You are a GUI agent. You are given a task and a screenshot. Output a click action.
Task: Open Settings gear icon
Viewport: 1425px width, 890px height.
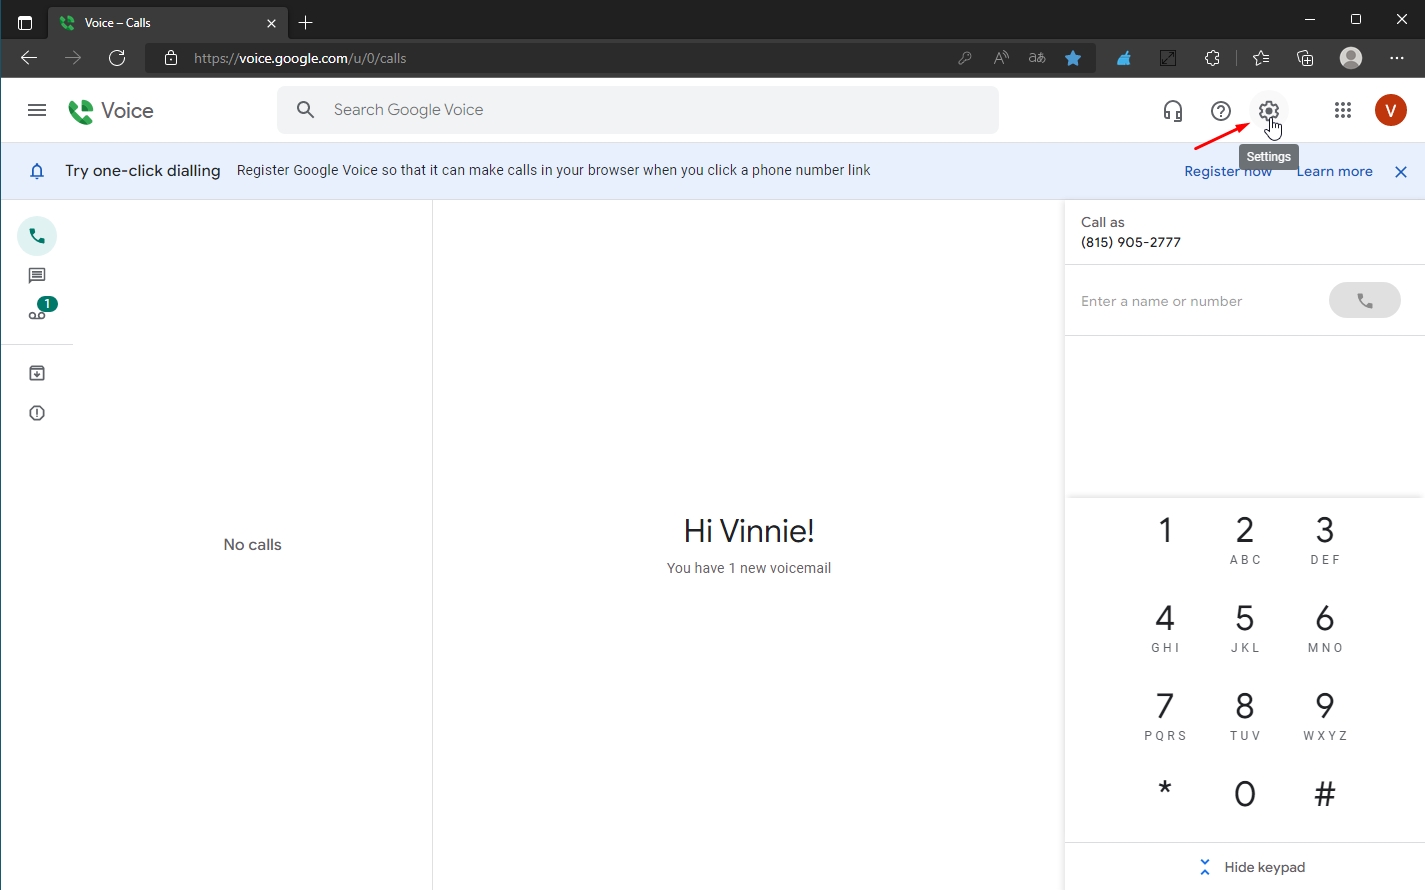pyautogui.click(x=1268, y=111)
